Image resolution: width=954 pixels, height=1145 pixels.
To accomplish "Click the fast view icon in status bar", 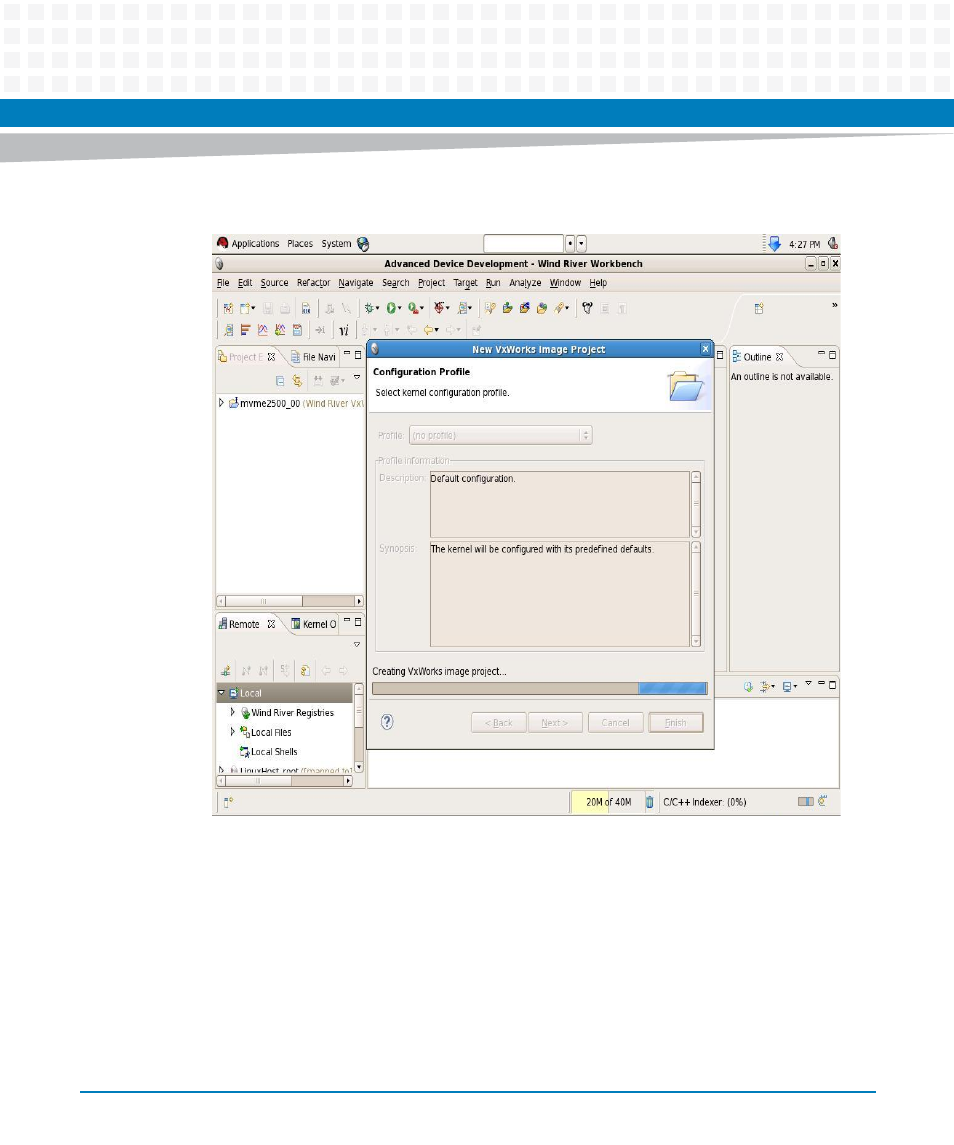I will tap(229, 802).
